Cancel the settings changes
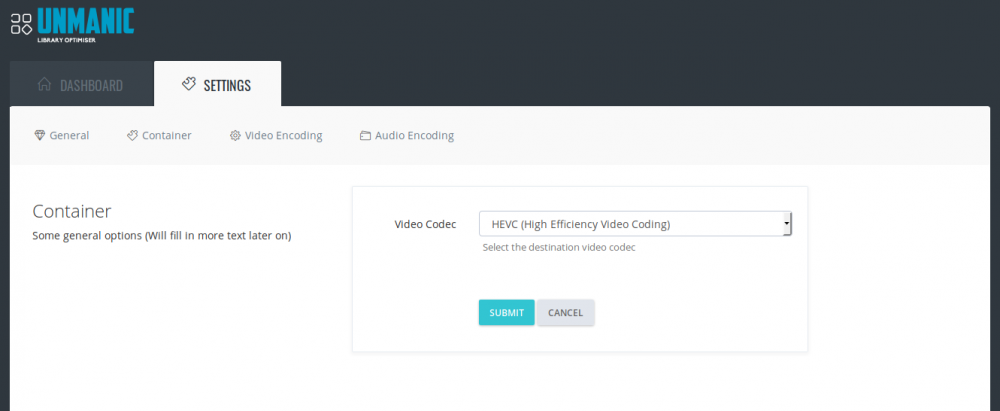 [x=566, y=313]
